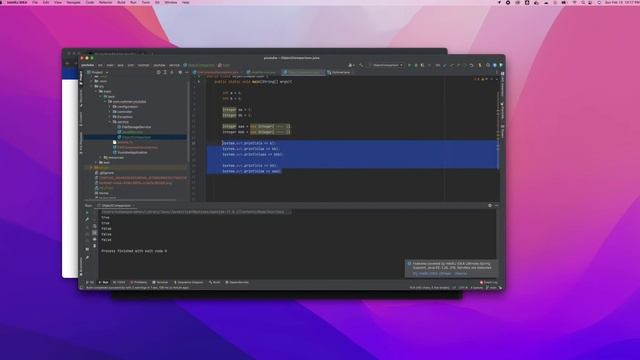Click the gutter run arrow beside main method
The image size is (640, 360).
(x=199, y=82)
